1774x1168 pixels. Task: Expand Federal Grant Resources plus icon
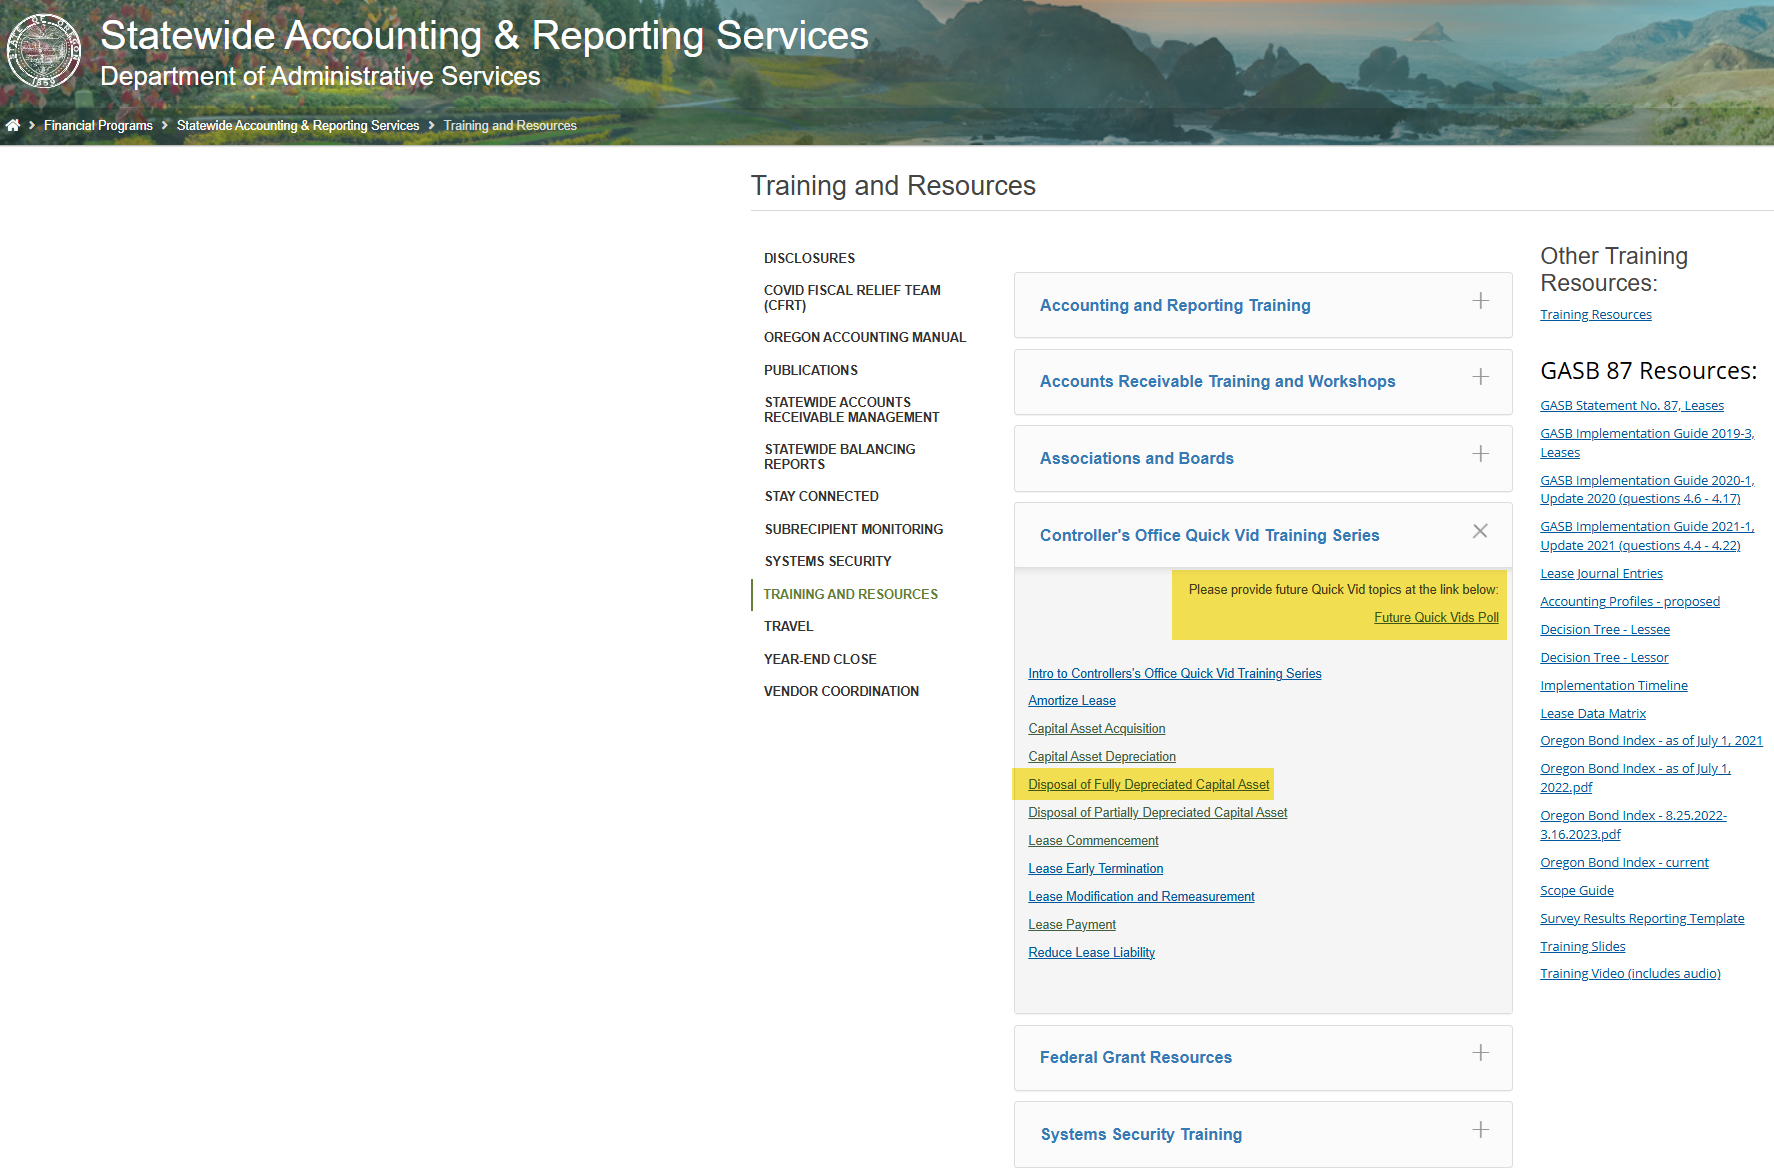click(1480, 1053)
